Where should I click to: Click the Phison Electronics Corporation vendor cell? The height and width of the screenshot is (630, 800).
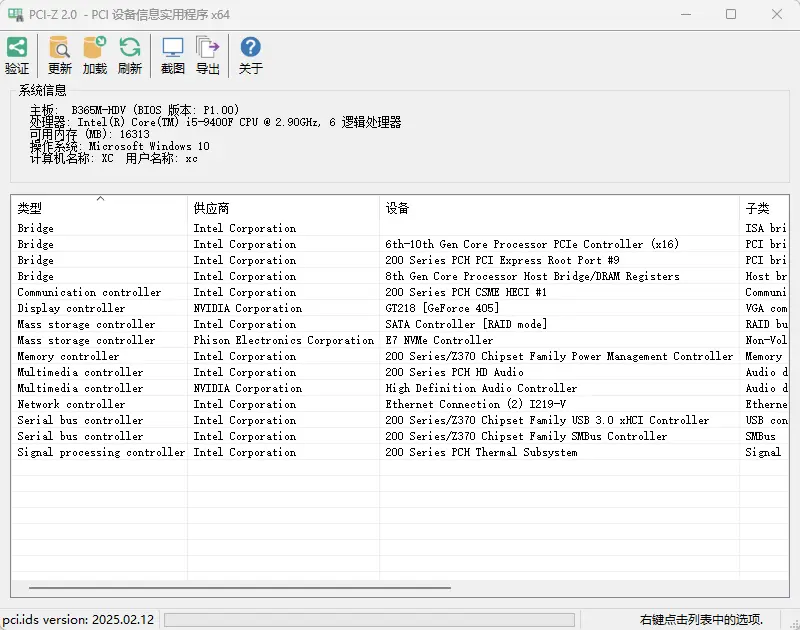[x=284, y=340]
